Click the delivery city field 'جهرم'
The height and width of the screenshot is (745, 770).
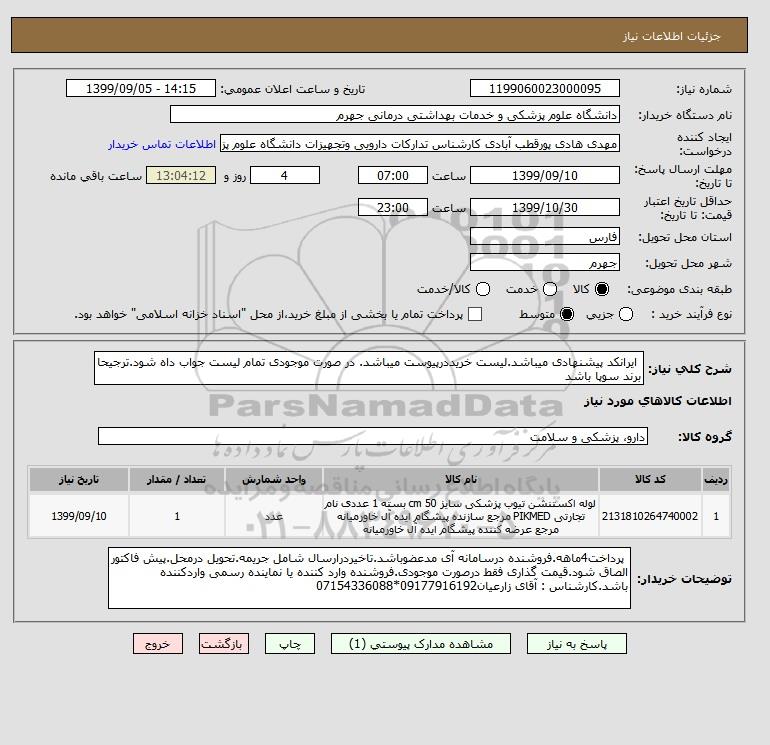point(545,263)
